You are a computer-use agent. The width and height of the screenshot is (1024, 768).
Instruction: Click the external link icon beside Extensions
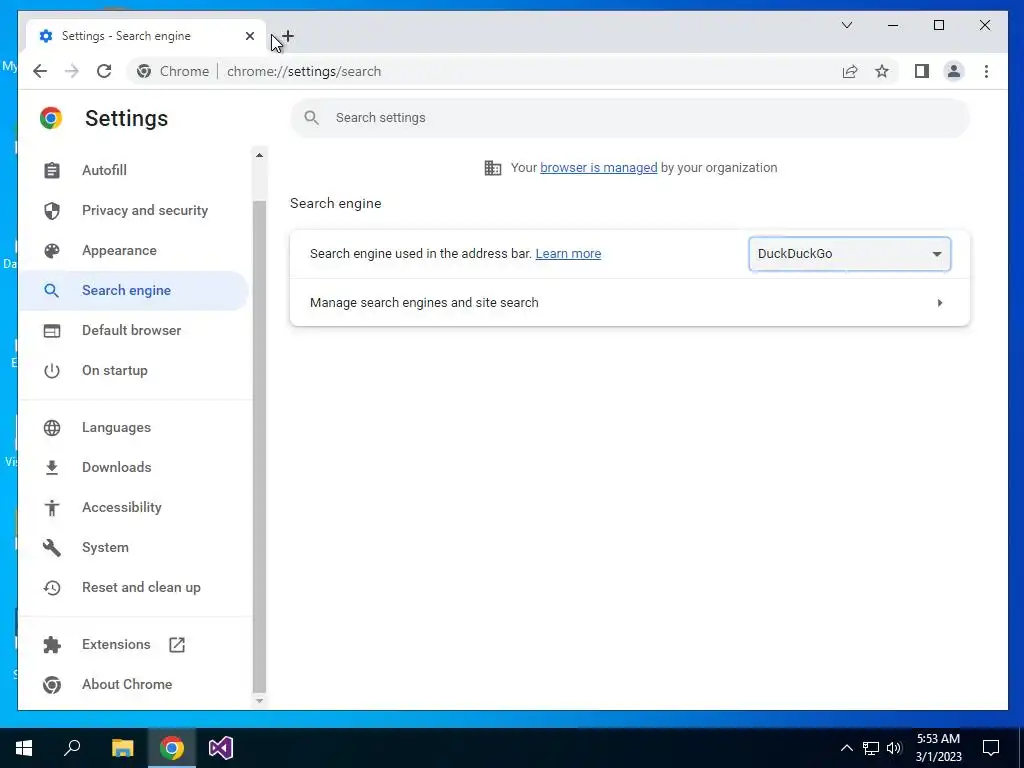point(177,645)
